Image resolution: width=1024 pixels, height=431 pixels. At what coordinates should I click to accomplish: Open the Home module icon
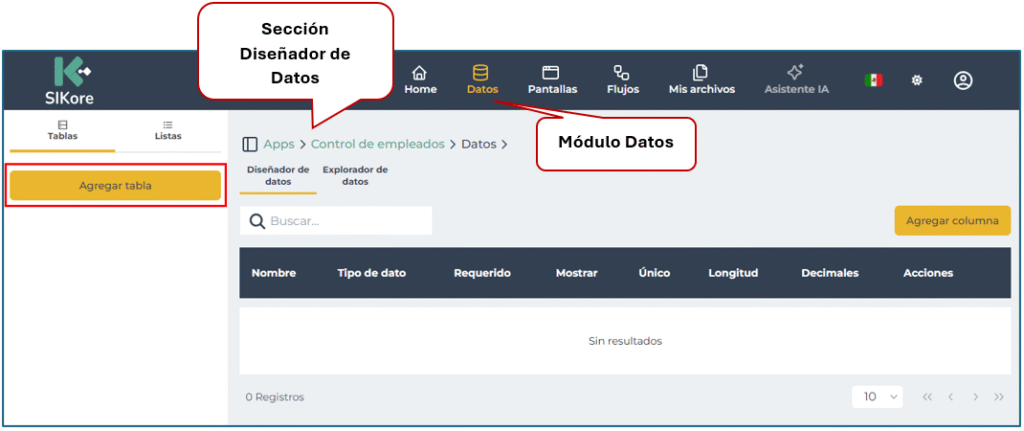[420, 73]
